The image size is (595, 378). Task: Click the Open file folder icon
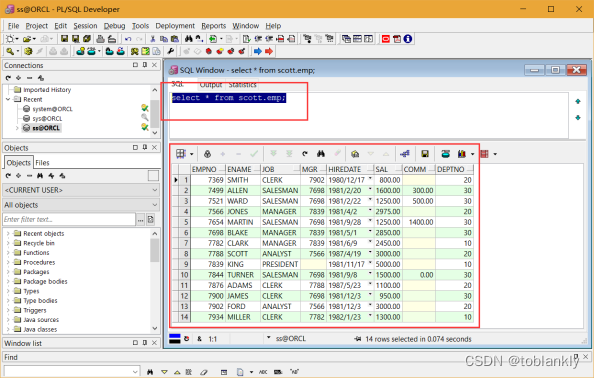coord(27,39)
